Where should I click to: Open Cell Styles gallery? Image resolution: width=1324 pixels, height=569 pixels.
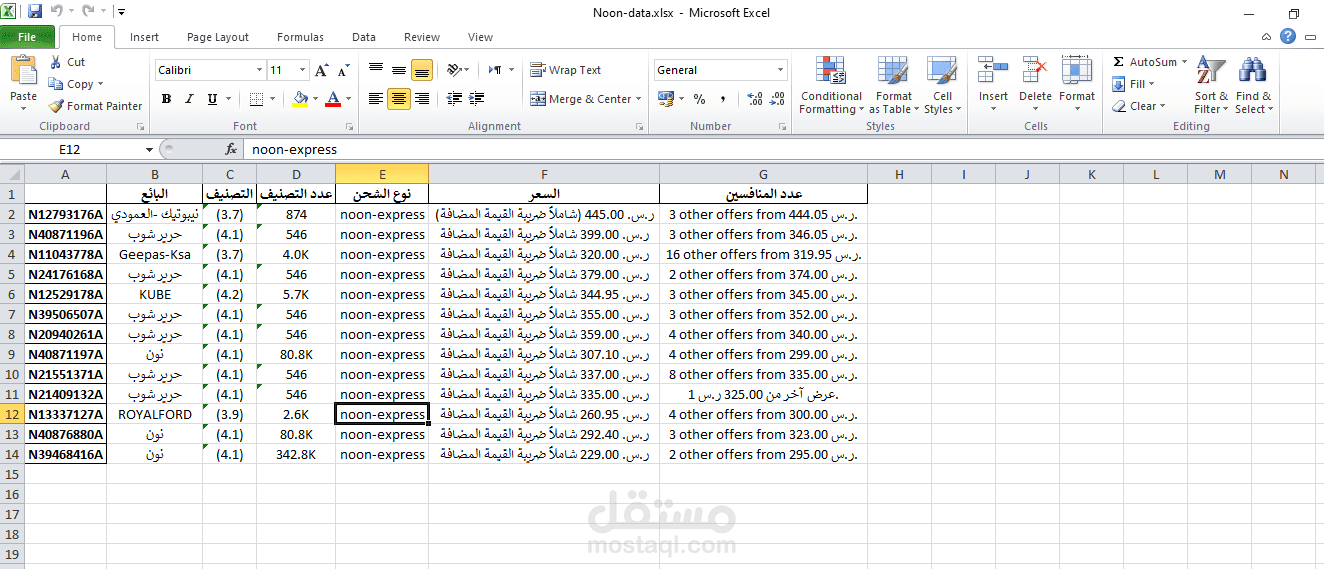coord(942,86)
